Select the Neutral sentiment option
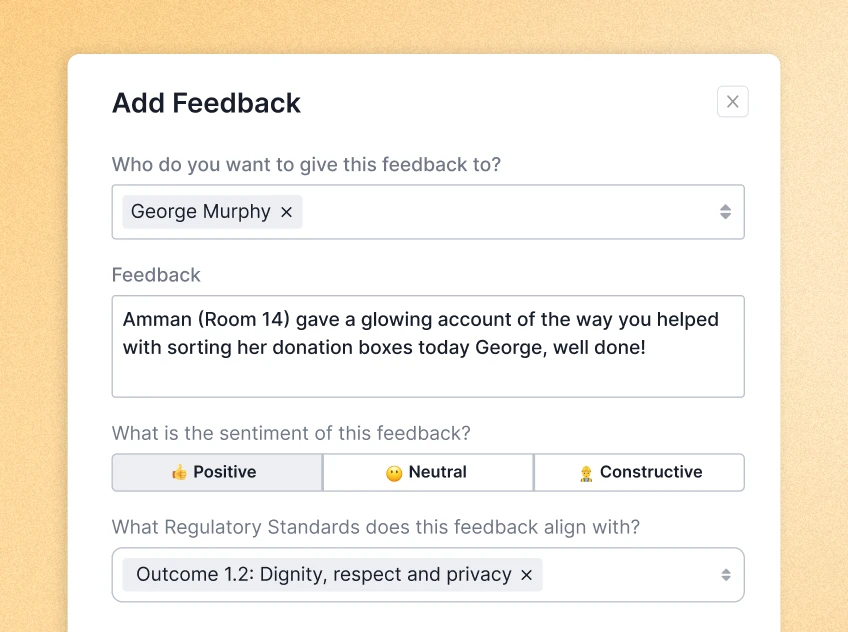Viewport: 848px width, 632px height. point(428,471)
